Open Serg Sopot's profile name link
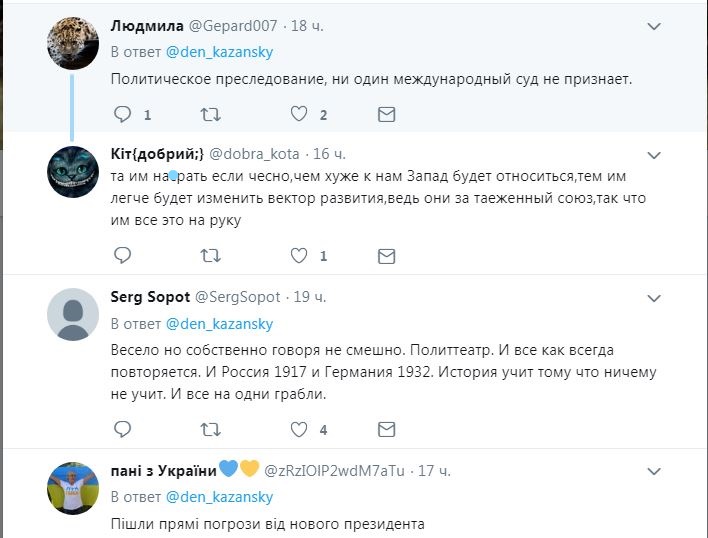The image size is (708, 538). [148, 297]
